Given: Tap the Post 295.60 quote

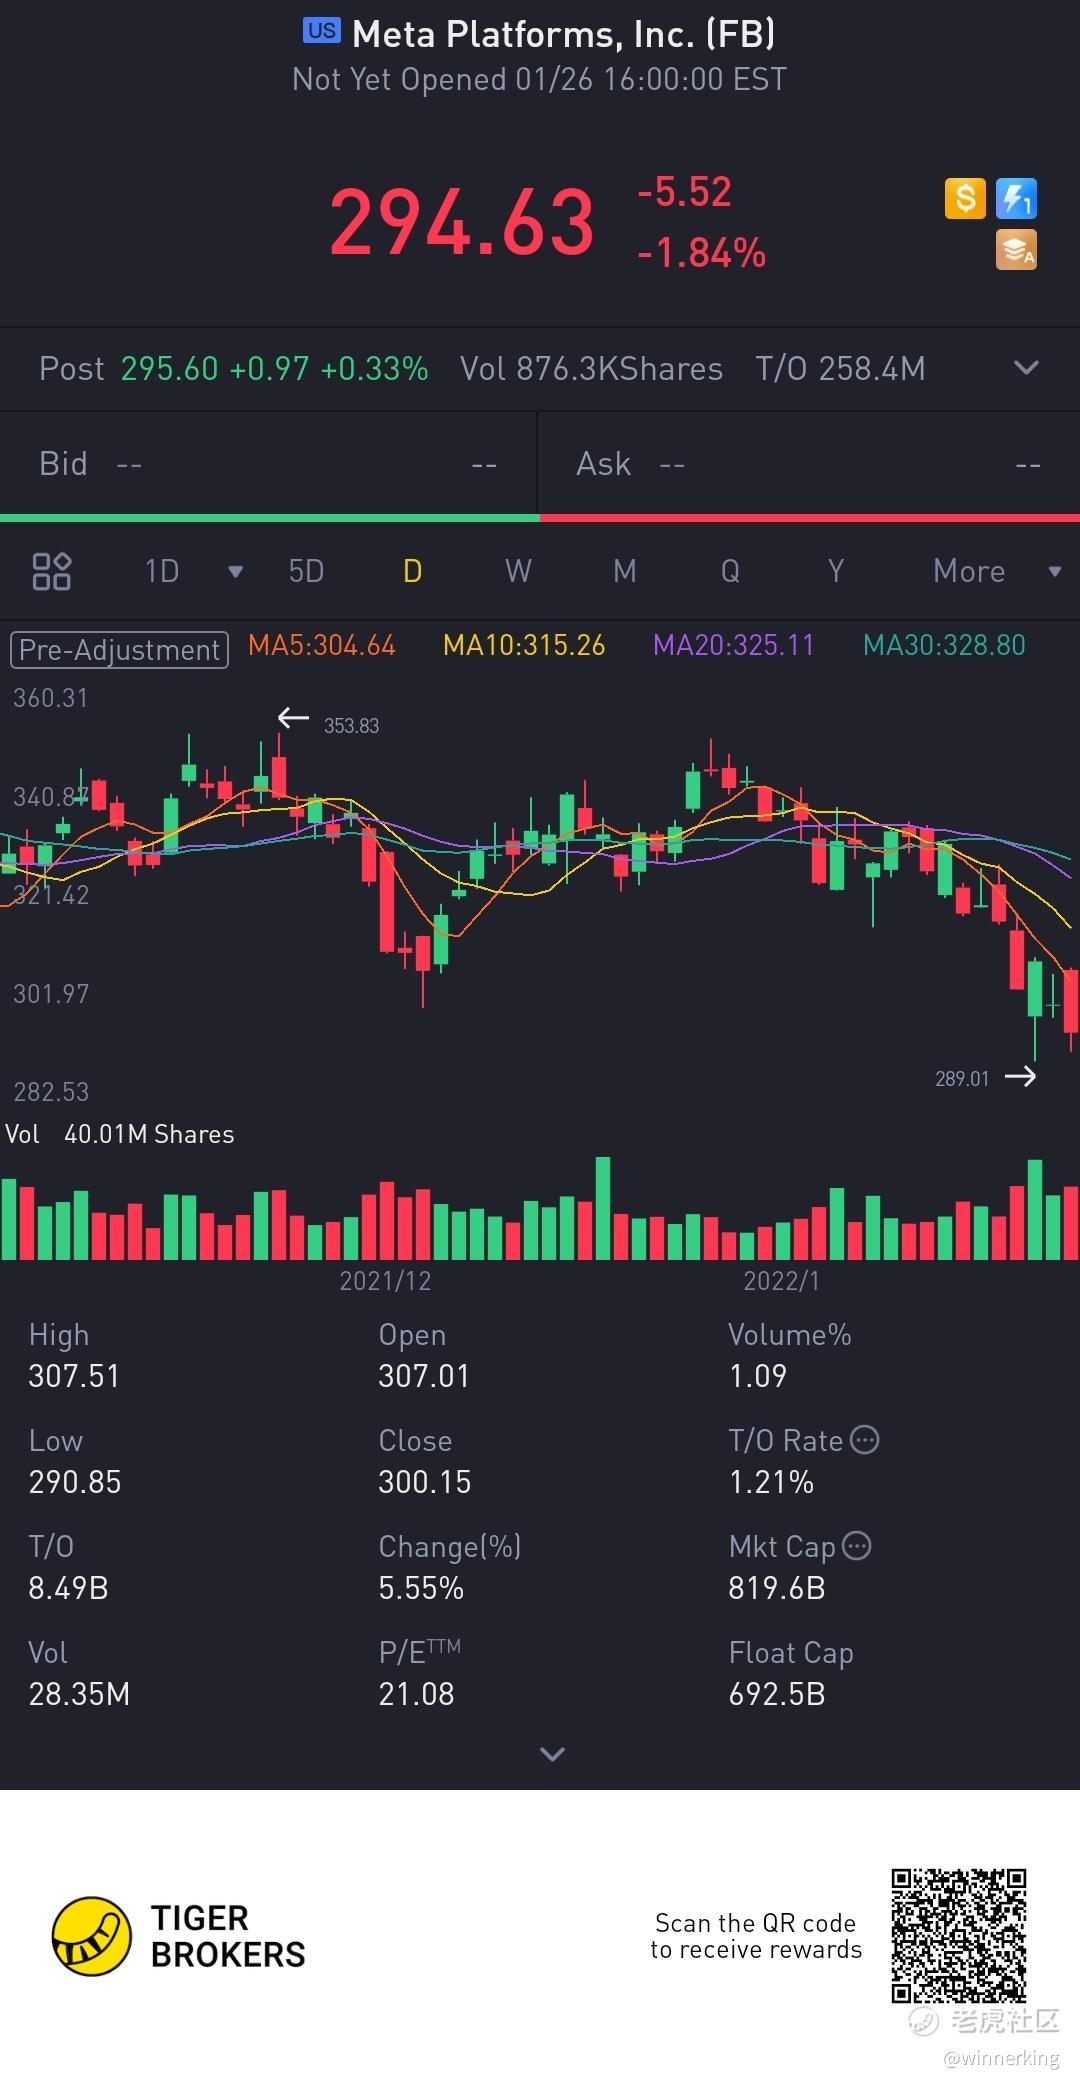Looking at the screenshot, I should click(x=233, y=368).
